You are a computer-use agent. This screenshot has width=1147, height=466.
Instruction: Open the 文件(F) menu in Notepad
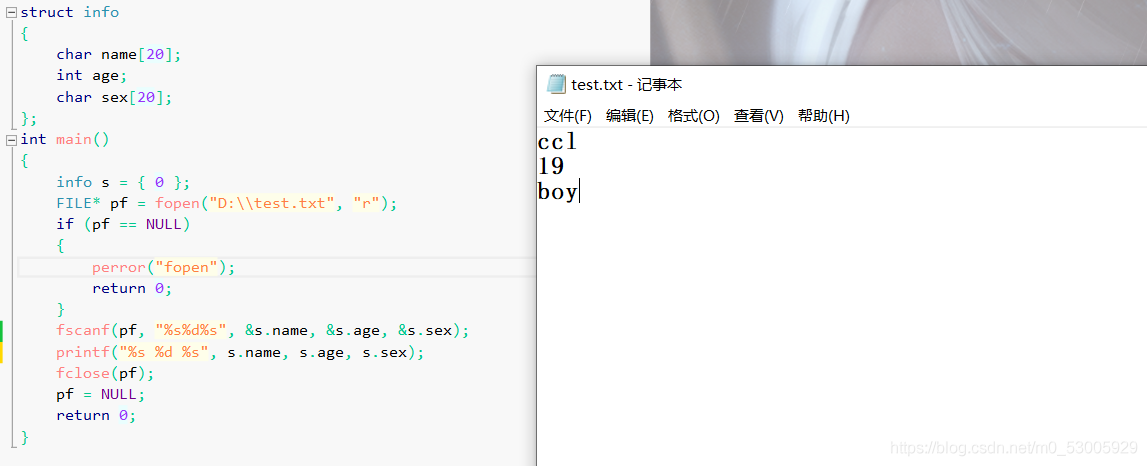pyautogui.click(x=568, y=116)
